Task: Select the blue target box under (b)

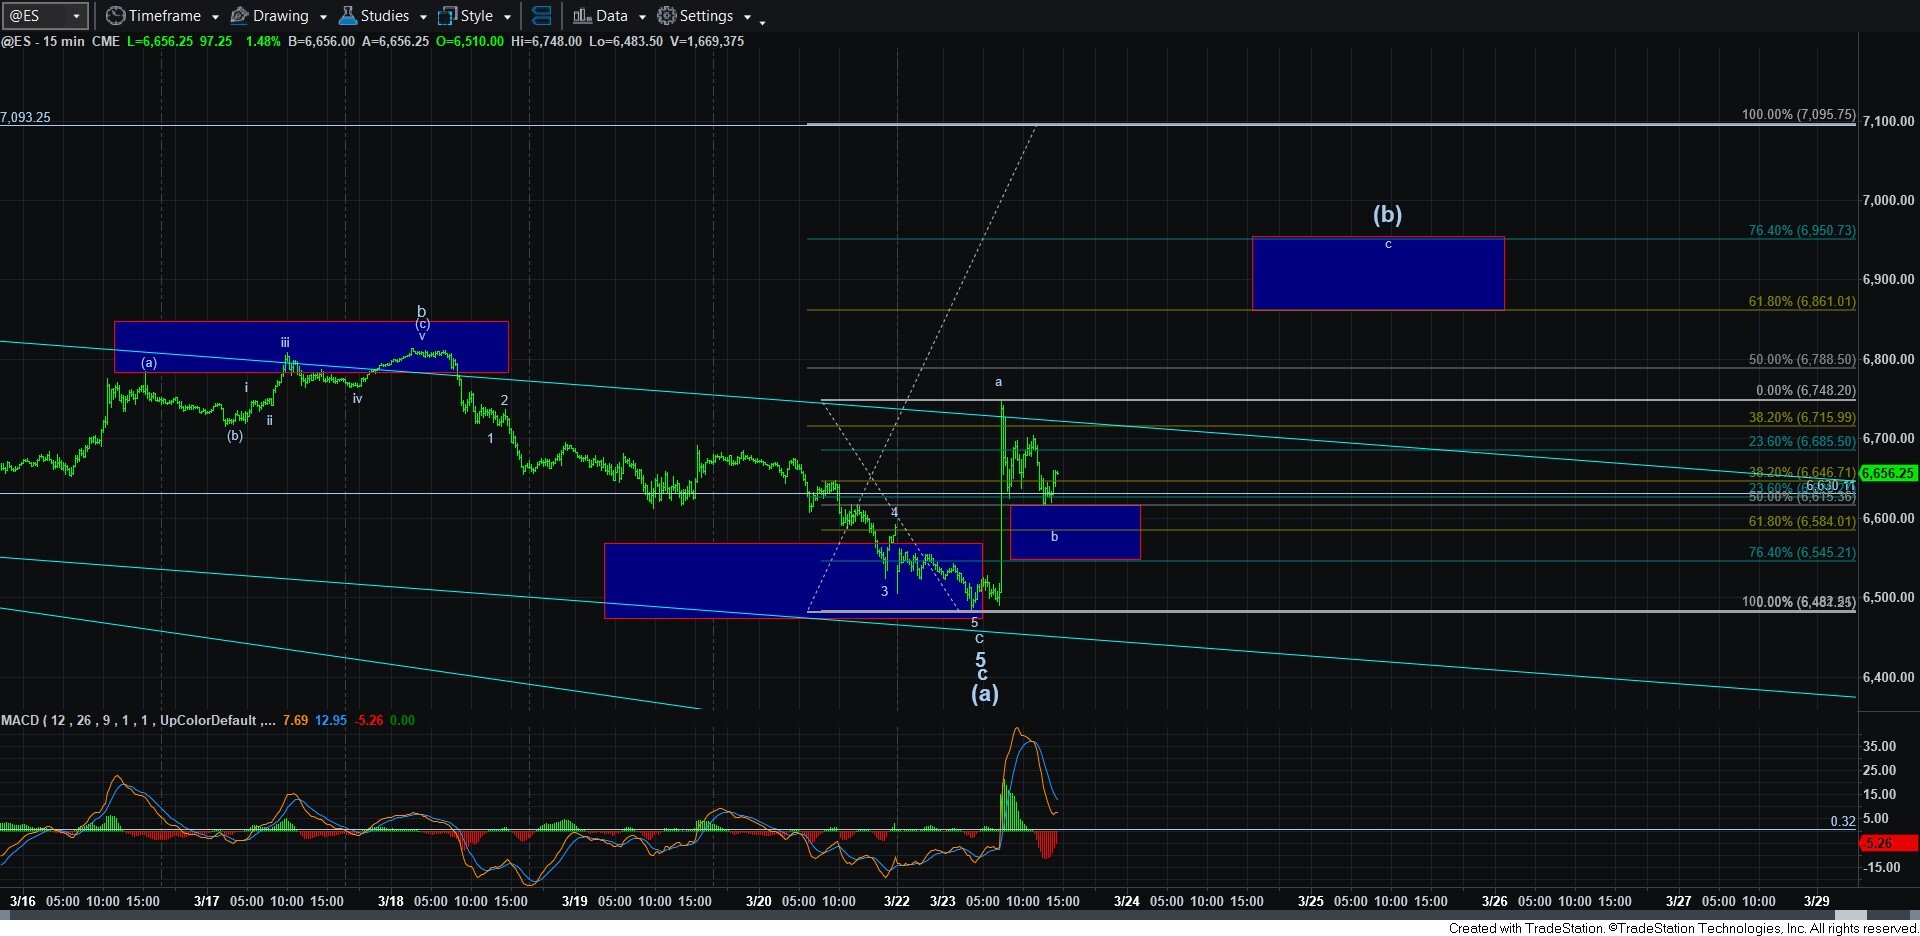Action: (x=1377, y=274)
